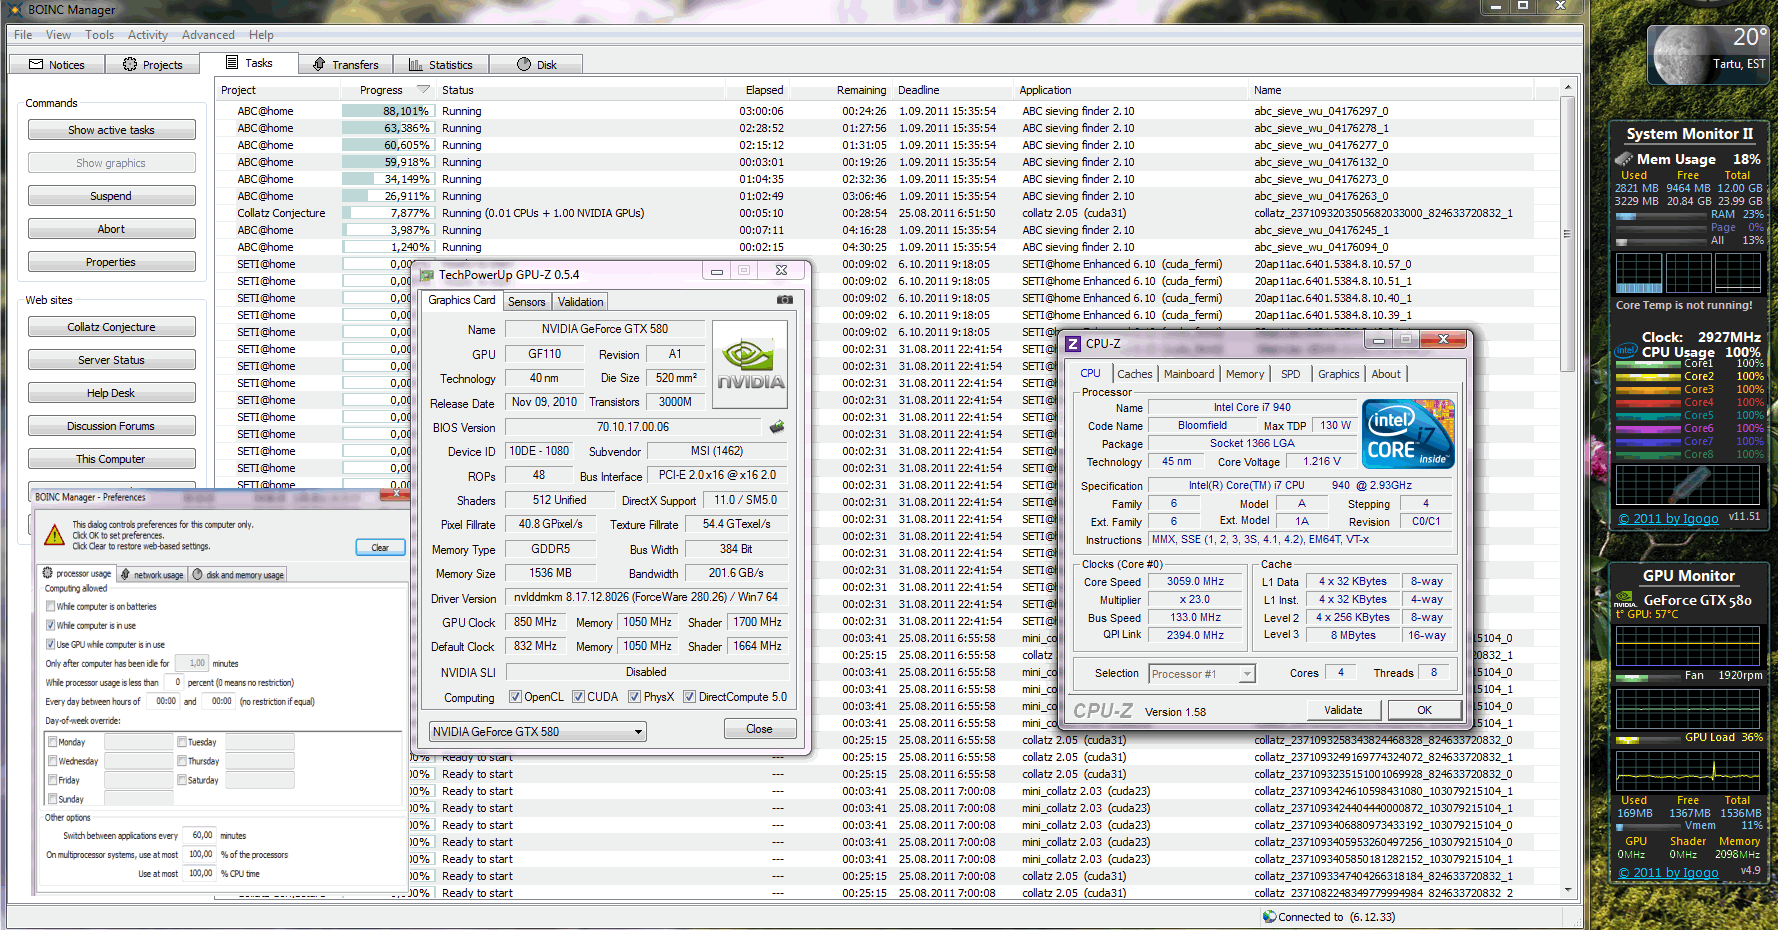Image resolution: width=1778 pixels, height=930 pixels.
Task: Click the BIOS save chip icon in GPU-Z
Action: (x=777, y=427)
